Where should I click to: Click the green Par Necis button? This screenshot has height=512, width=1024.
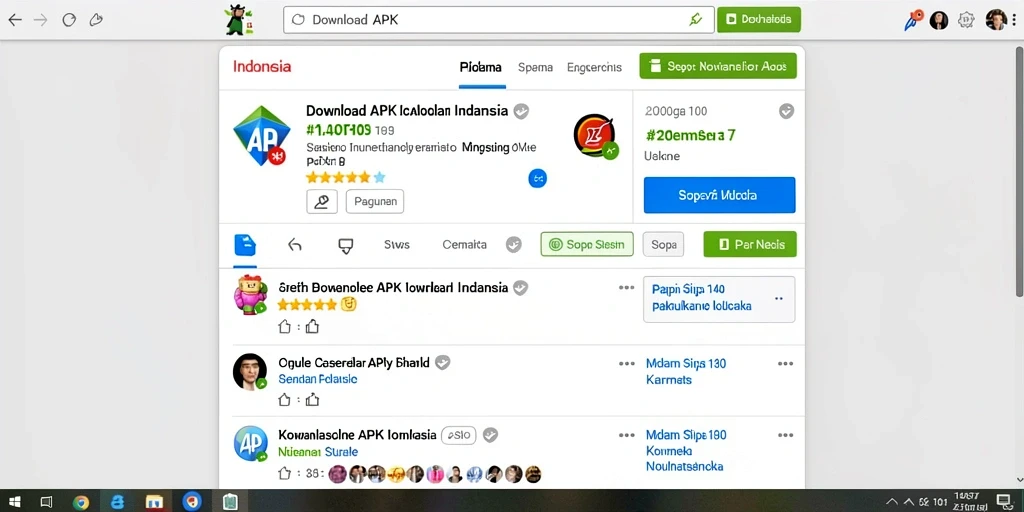pyautogui.click(x=750, y=244)
